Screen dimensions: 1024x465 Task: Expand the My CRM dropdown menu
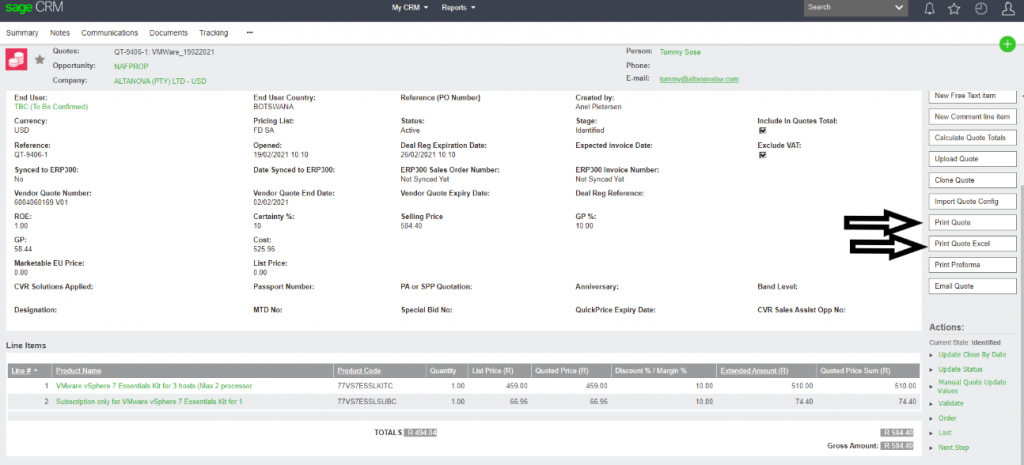[x=410, y=8]
